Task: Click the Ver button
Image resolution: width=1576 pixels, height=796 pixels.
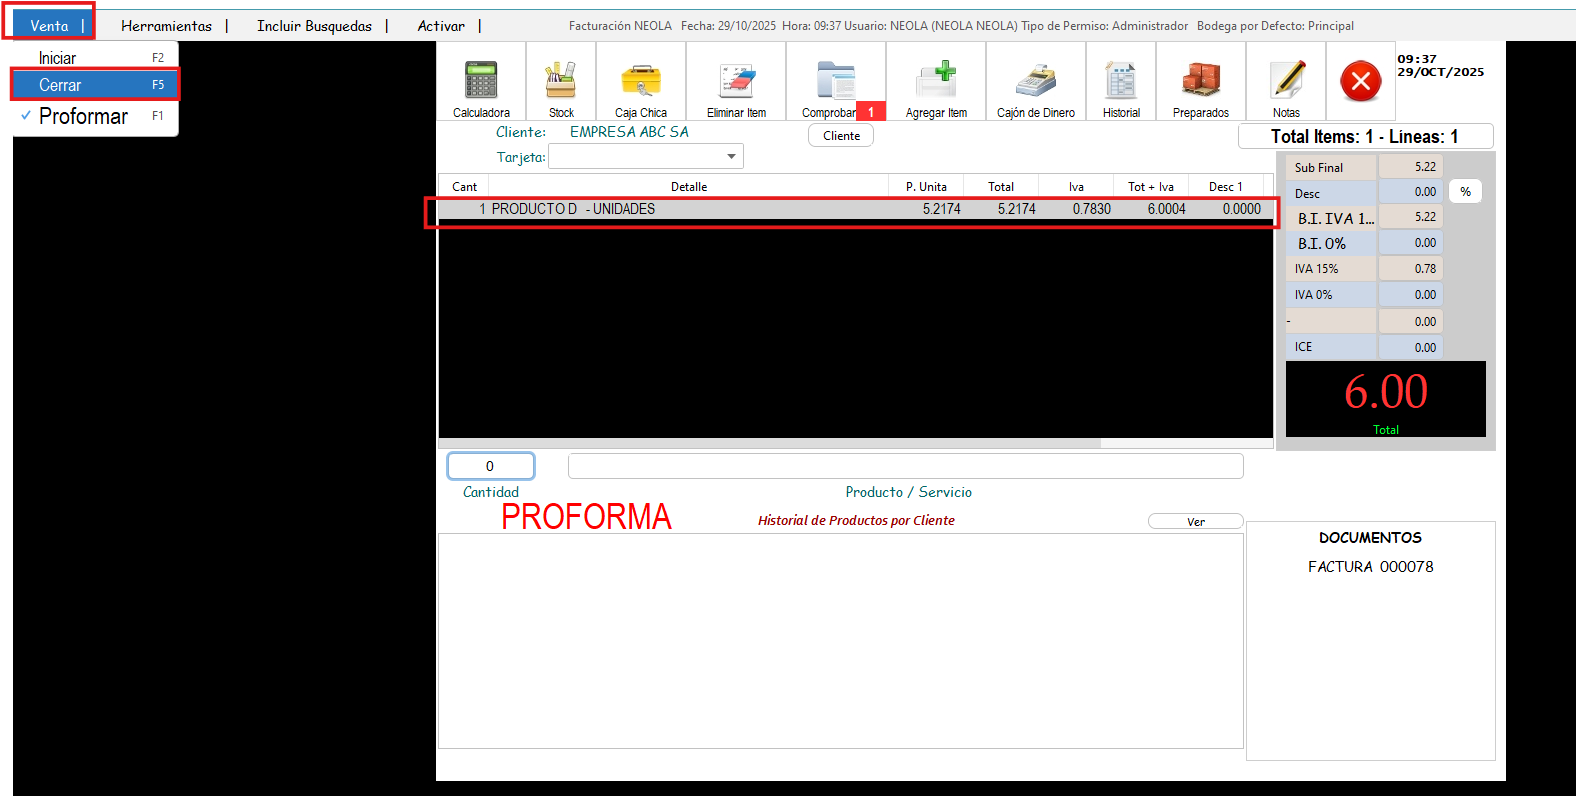Action: (x=1195, y=522)
